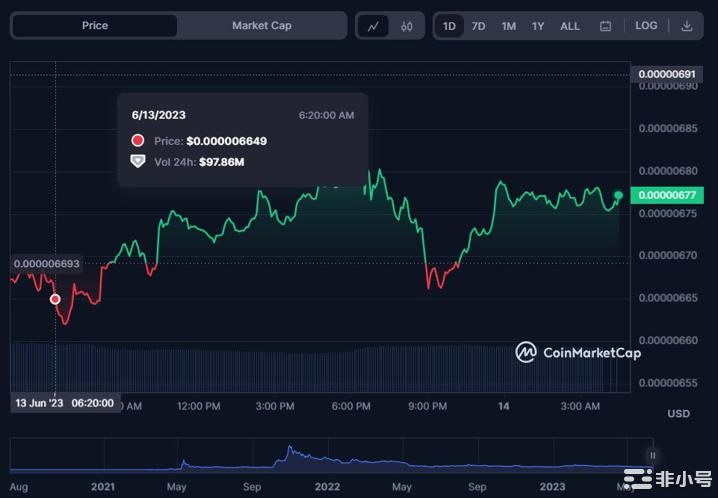Image resolution: width=718 pixels, height=498 pixels.
Task: Switch to line chart view
Action: click(374, 26)
